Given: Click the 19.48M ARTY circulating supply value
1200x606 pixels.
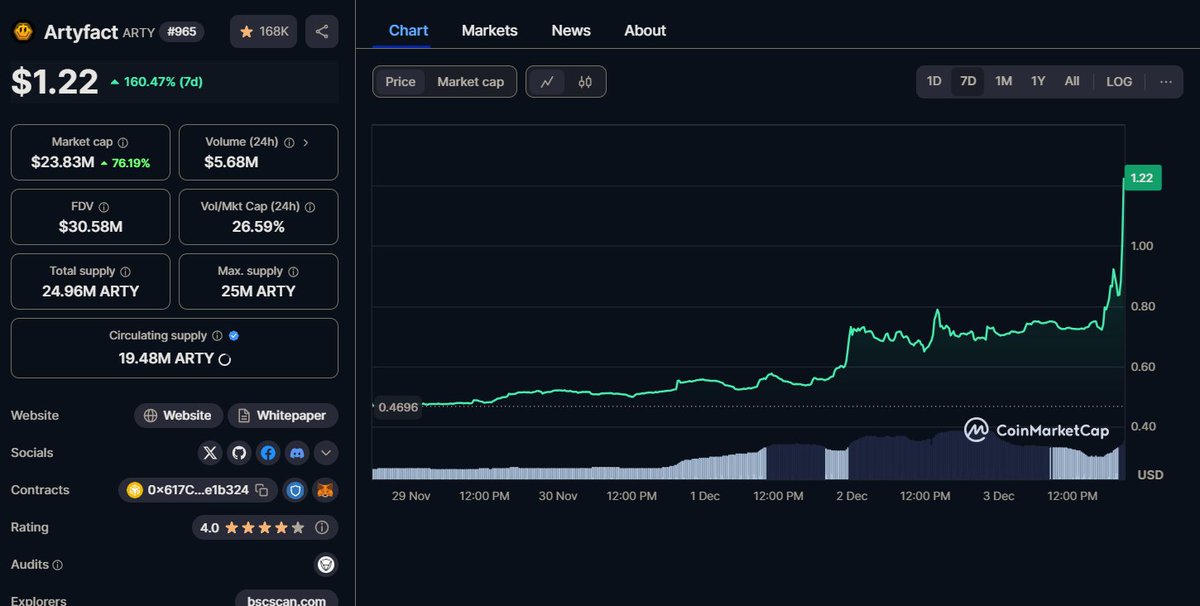Looking at the screenshot, I should [166, 358].
